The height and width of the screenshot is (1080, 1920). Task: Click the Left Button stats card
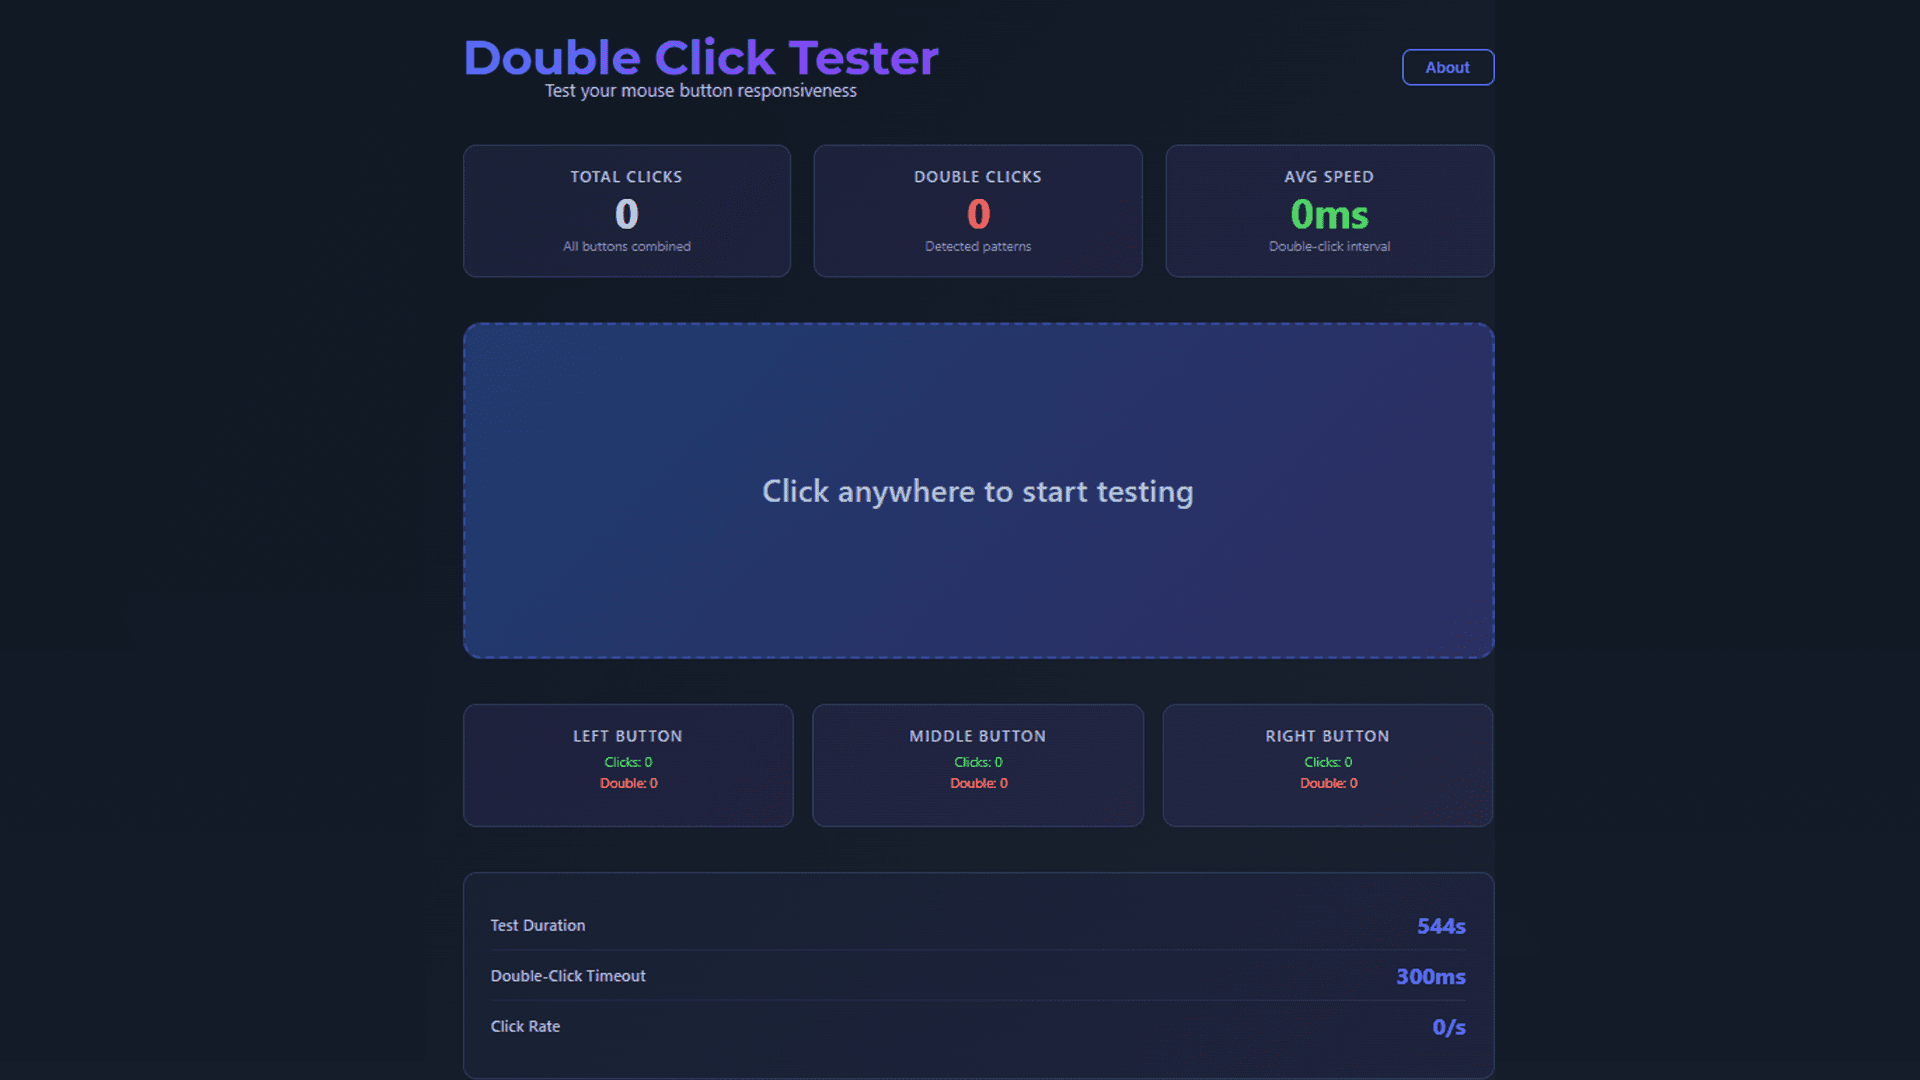click(628, 765)
